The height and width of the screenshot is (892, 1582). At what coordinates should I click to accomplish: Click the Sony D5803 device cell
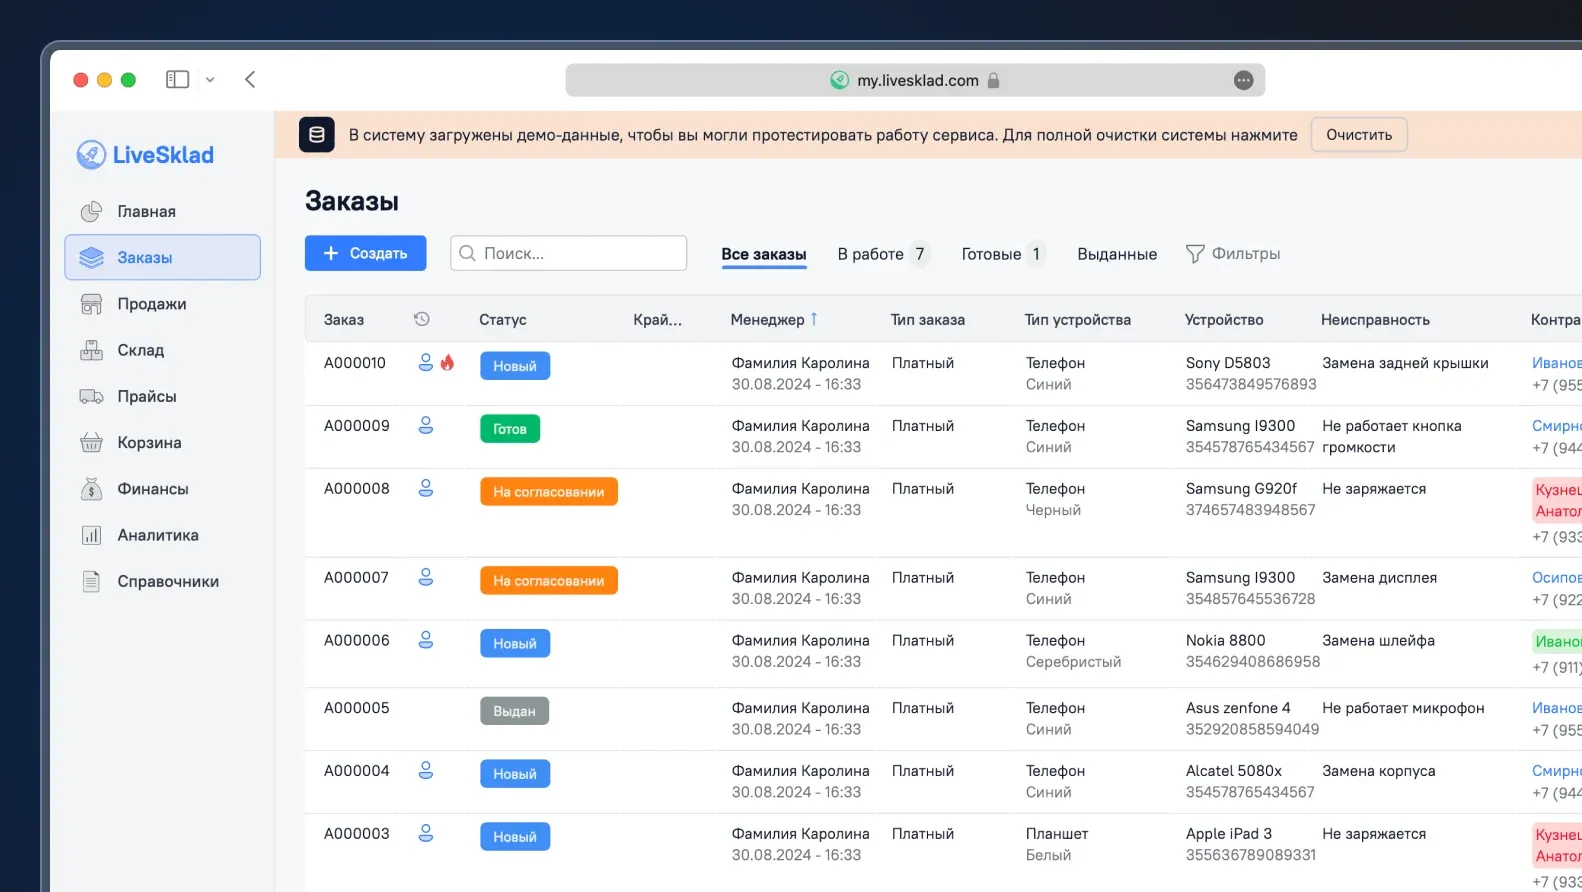[x=1228, y=363]
